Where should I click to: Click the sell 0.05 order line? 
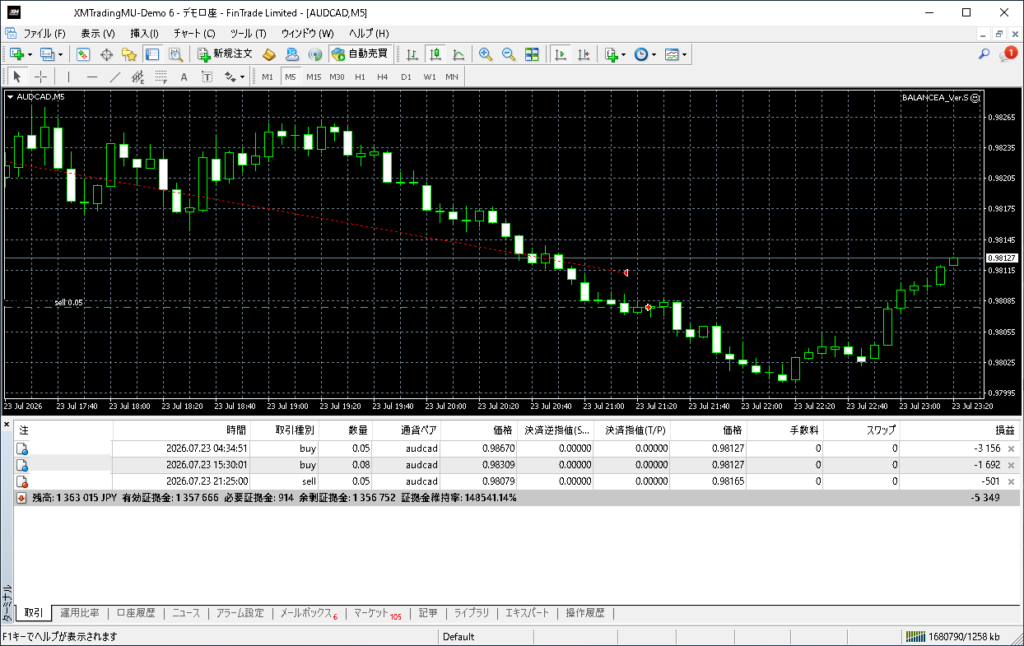click(69, 302)
